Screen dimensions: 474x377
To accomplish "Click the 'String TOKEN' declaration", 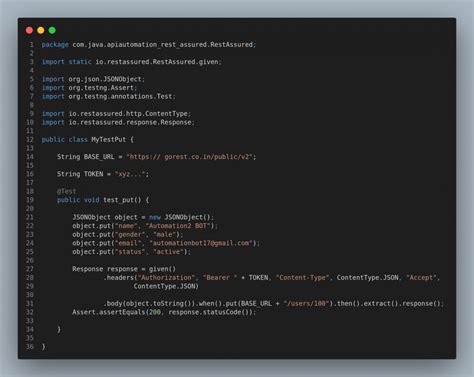I will point(103,174).
